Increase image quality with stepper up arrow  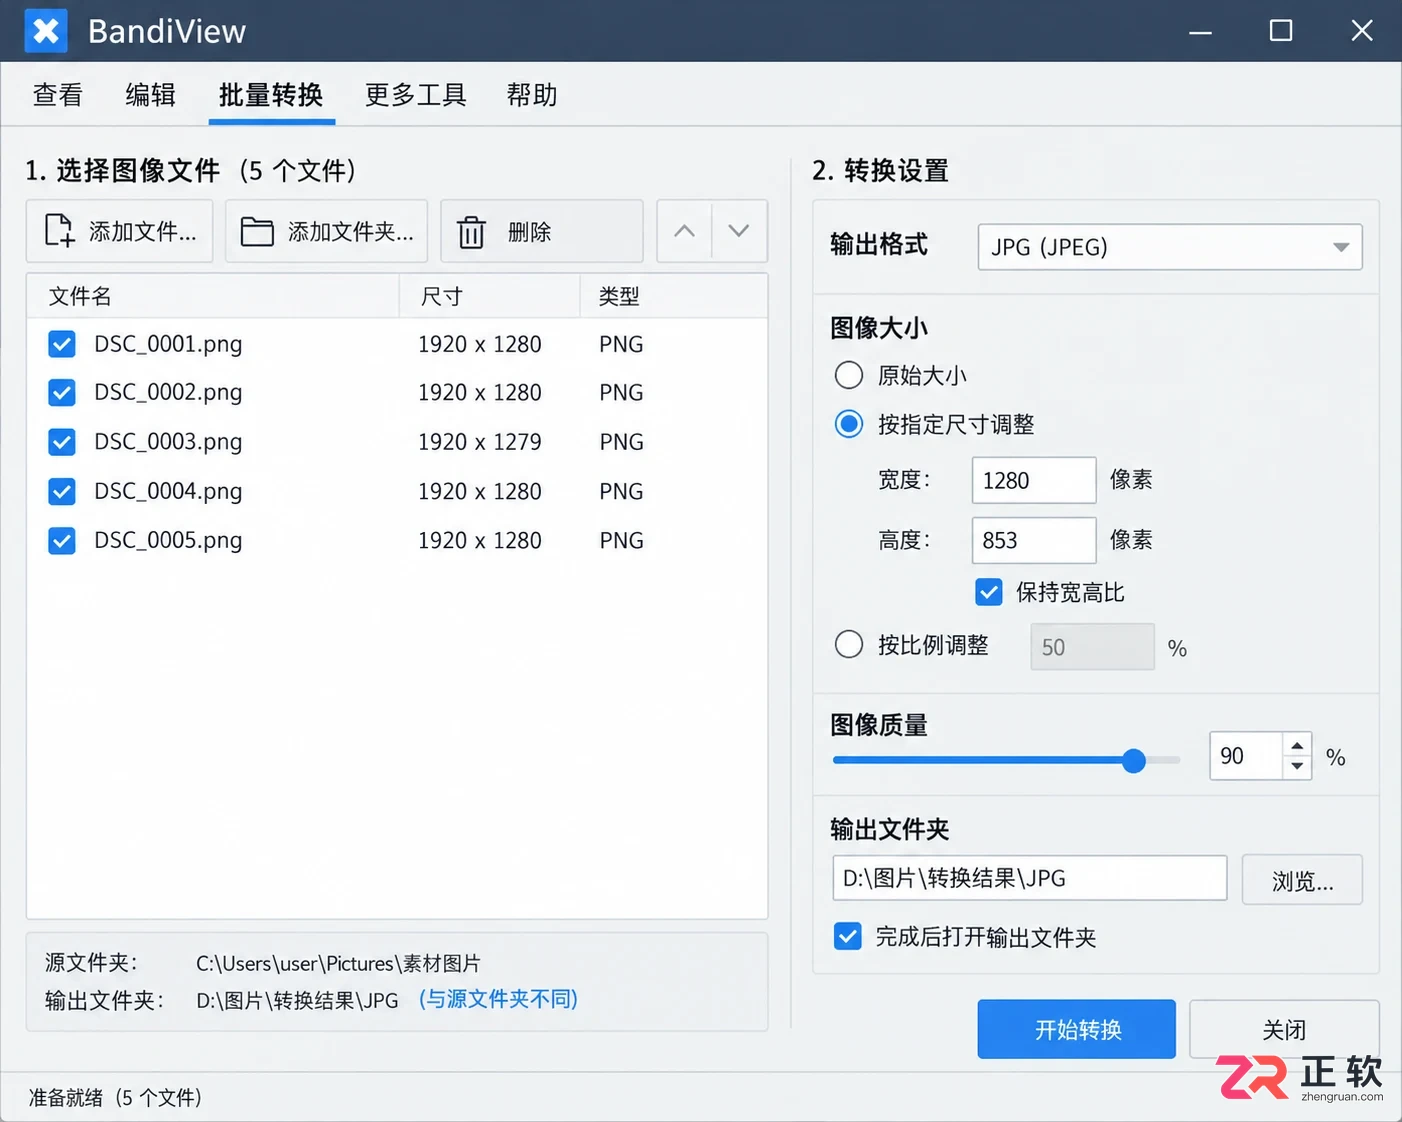(1297, 746)
